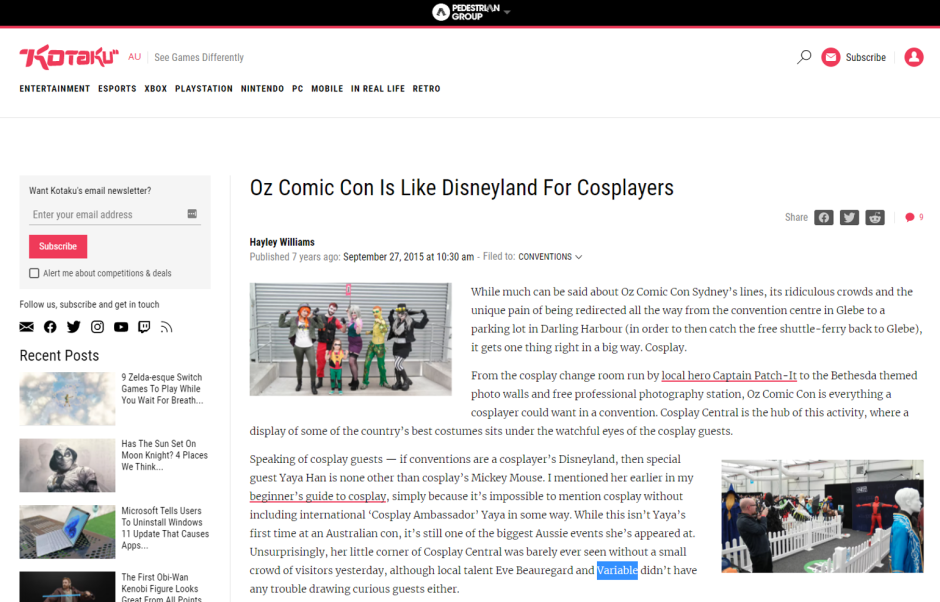Share article via Facebook share button
Screen dimensions: 940x602
point(823,217)
